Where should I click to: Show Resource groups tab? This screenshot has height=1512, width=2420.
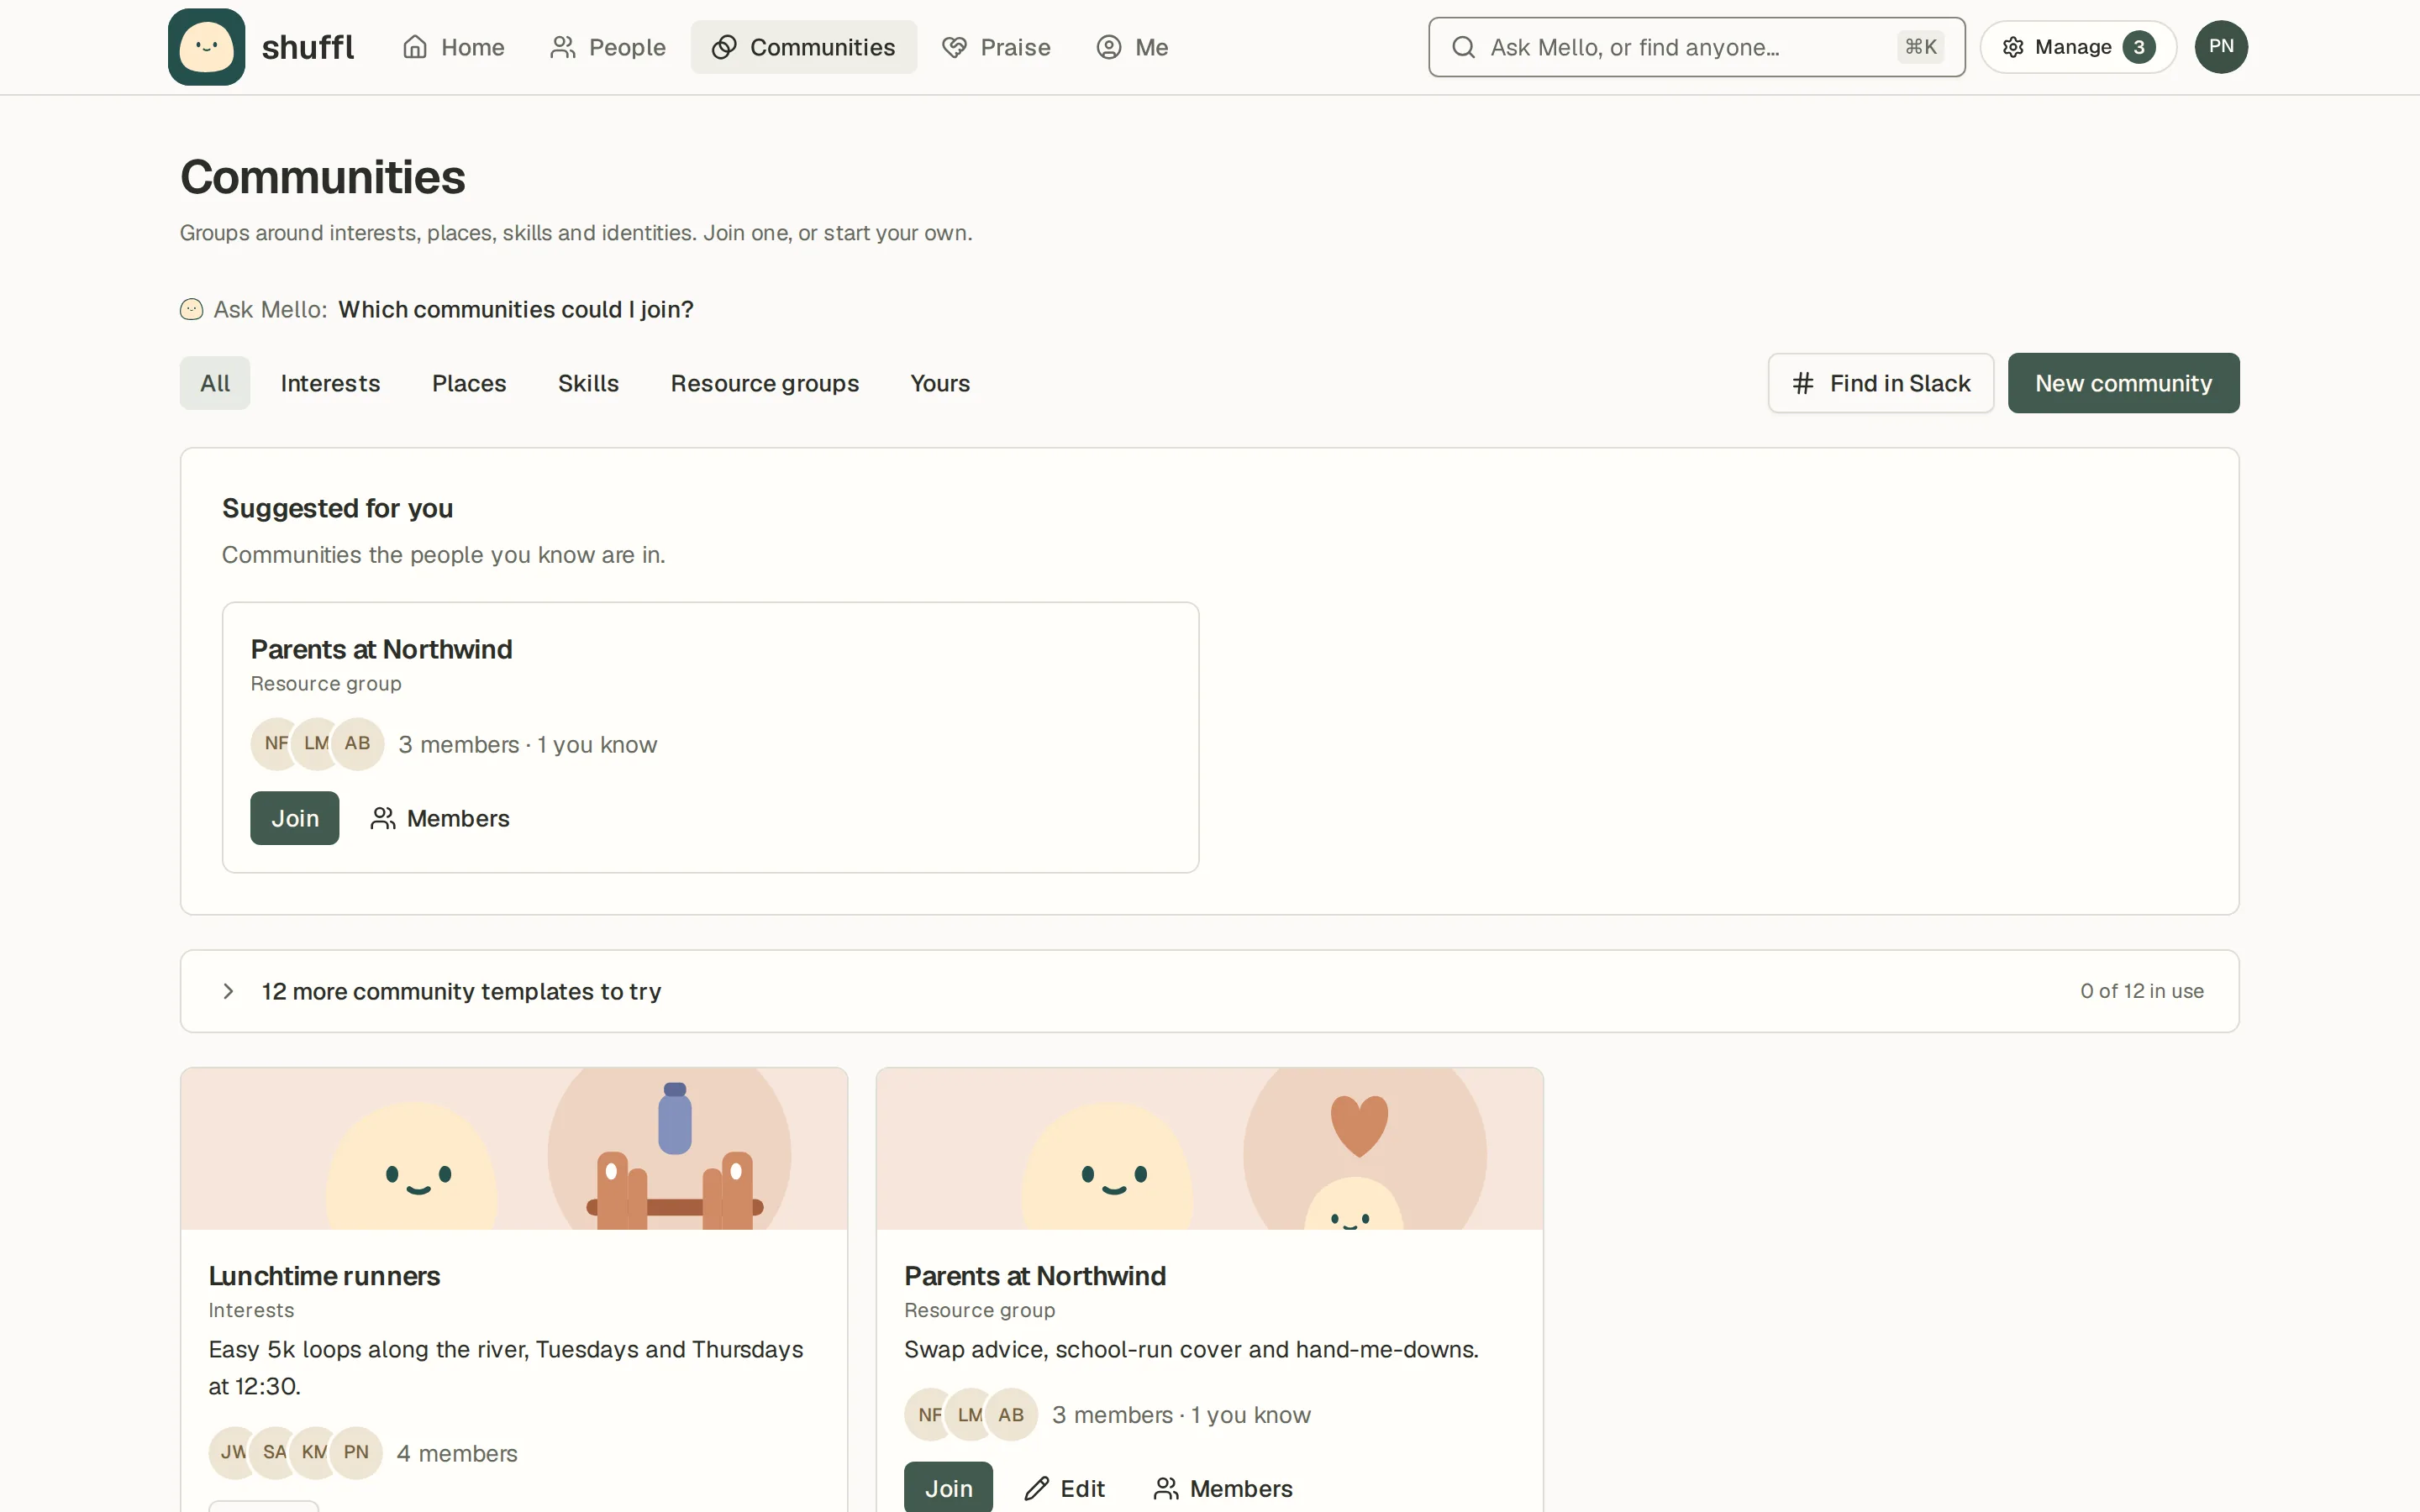coord(764,383)
